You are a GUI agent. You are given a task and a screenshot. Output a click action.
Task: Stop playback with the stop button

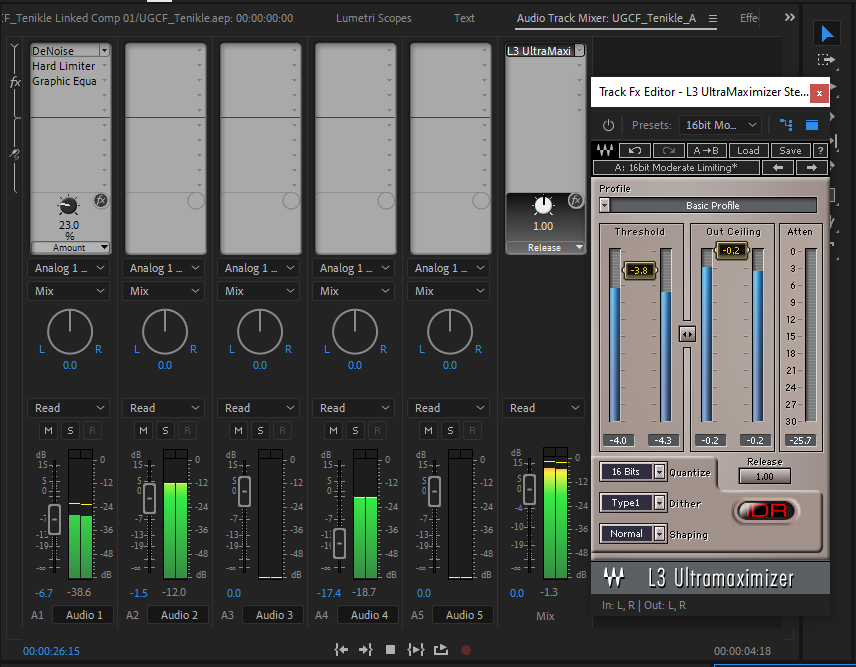pyautogui.click(x=390, y=650)
